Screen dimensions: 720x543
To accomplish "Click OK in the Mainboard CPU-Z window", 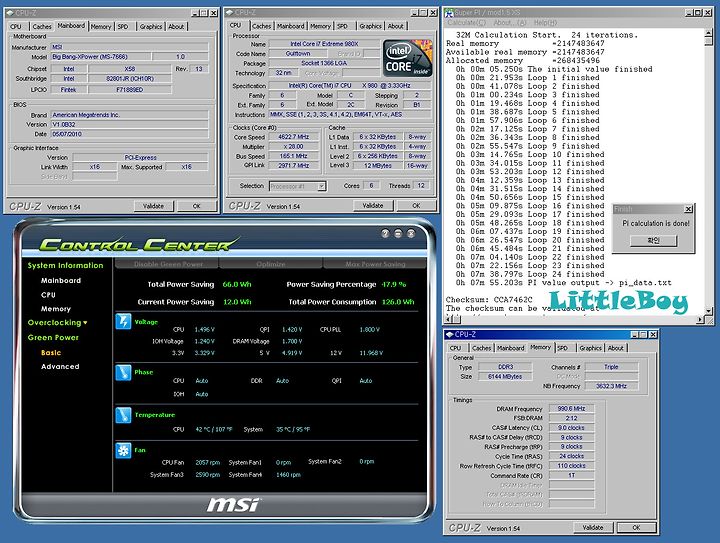I will pos(197,206).
